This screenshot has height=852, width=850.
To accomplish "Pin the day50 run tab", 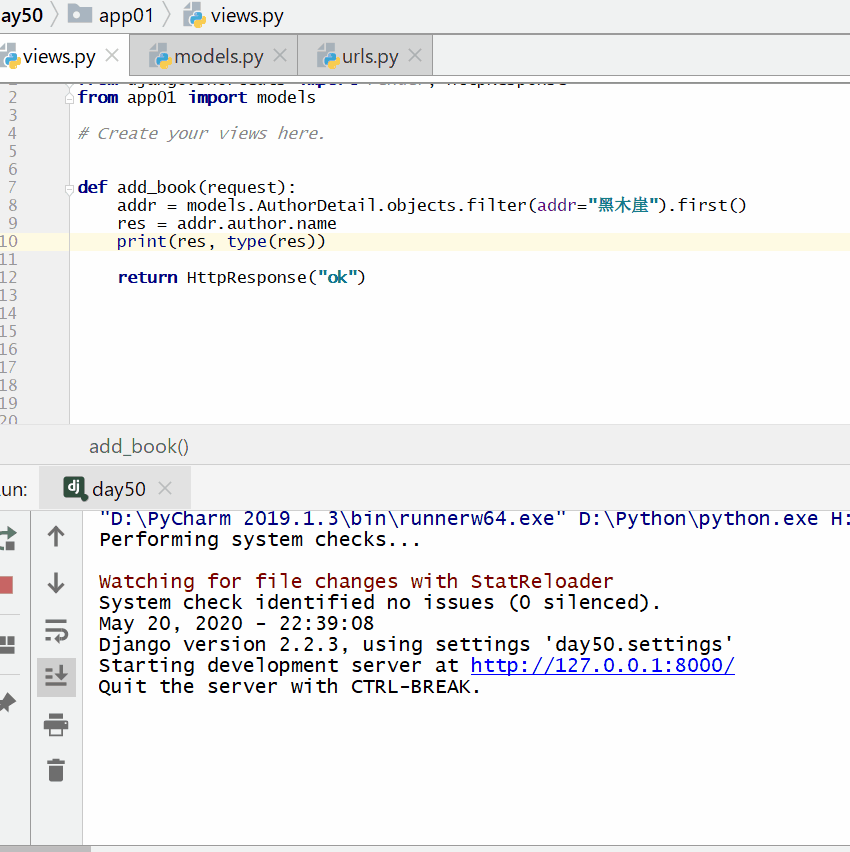I will pyautogui.click(x=6, y=703).
